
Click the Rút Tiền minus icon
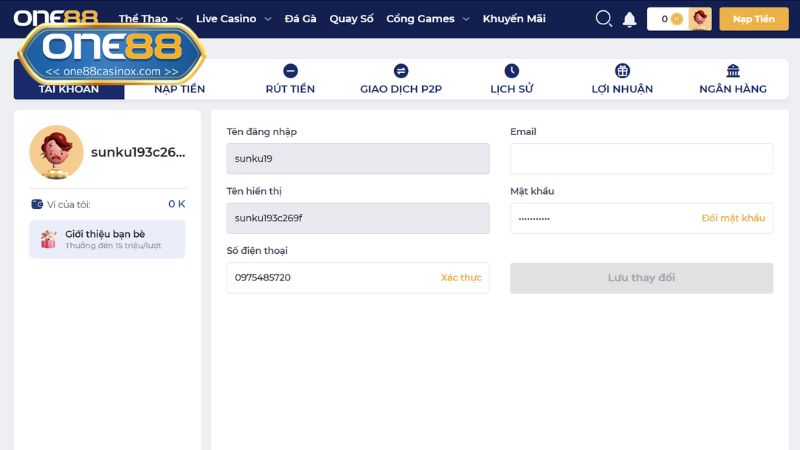[290, 71]
